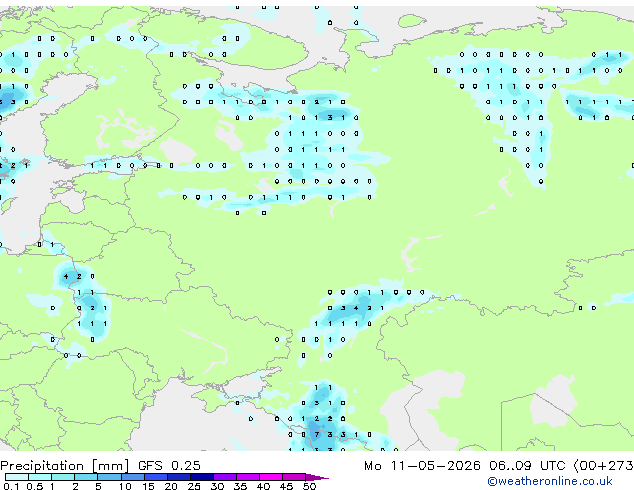Click the Precipitation [mm] title text
Screen dimensions: 634x490
pyautogui.click(x=65, y=466)
